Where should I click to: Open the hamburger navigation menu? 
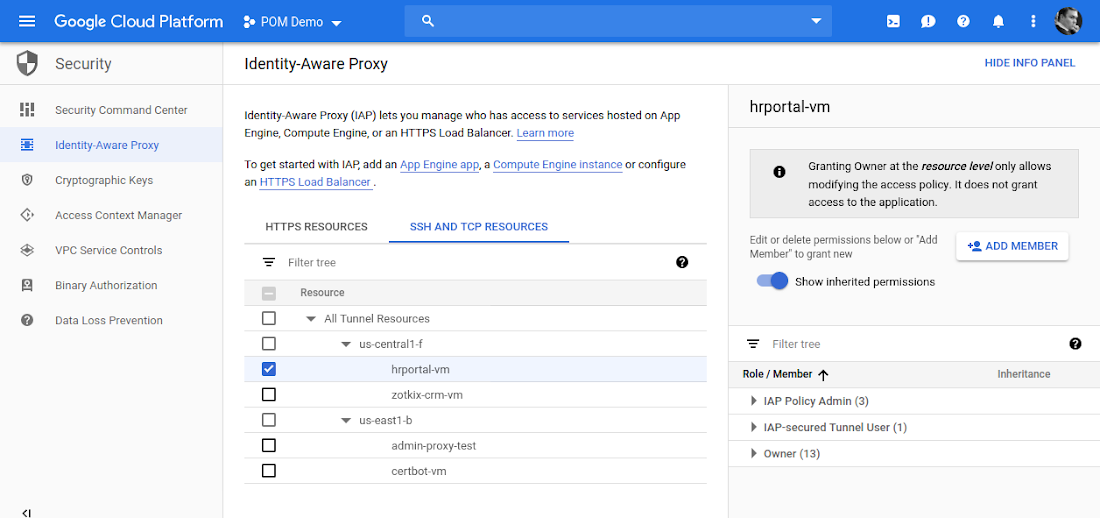pyautogui.click(x=27, y=21)
